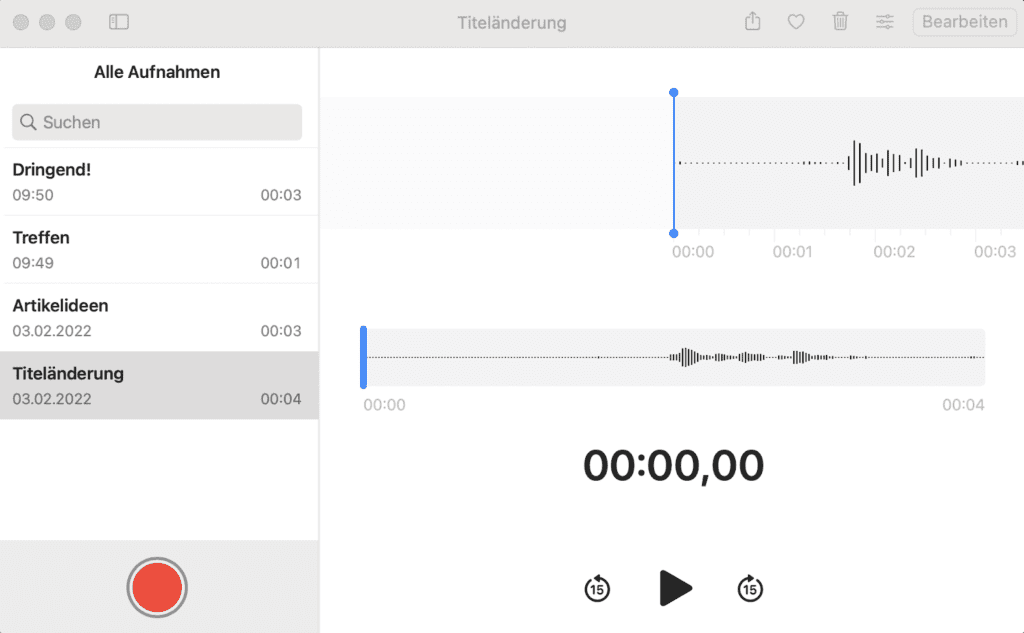Viewport: 1024px width, 633px height.
Task: Toggle the sidebar visibility
Action: [119, 22]
